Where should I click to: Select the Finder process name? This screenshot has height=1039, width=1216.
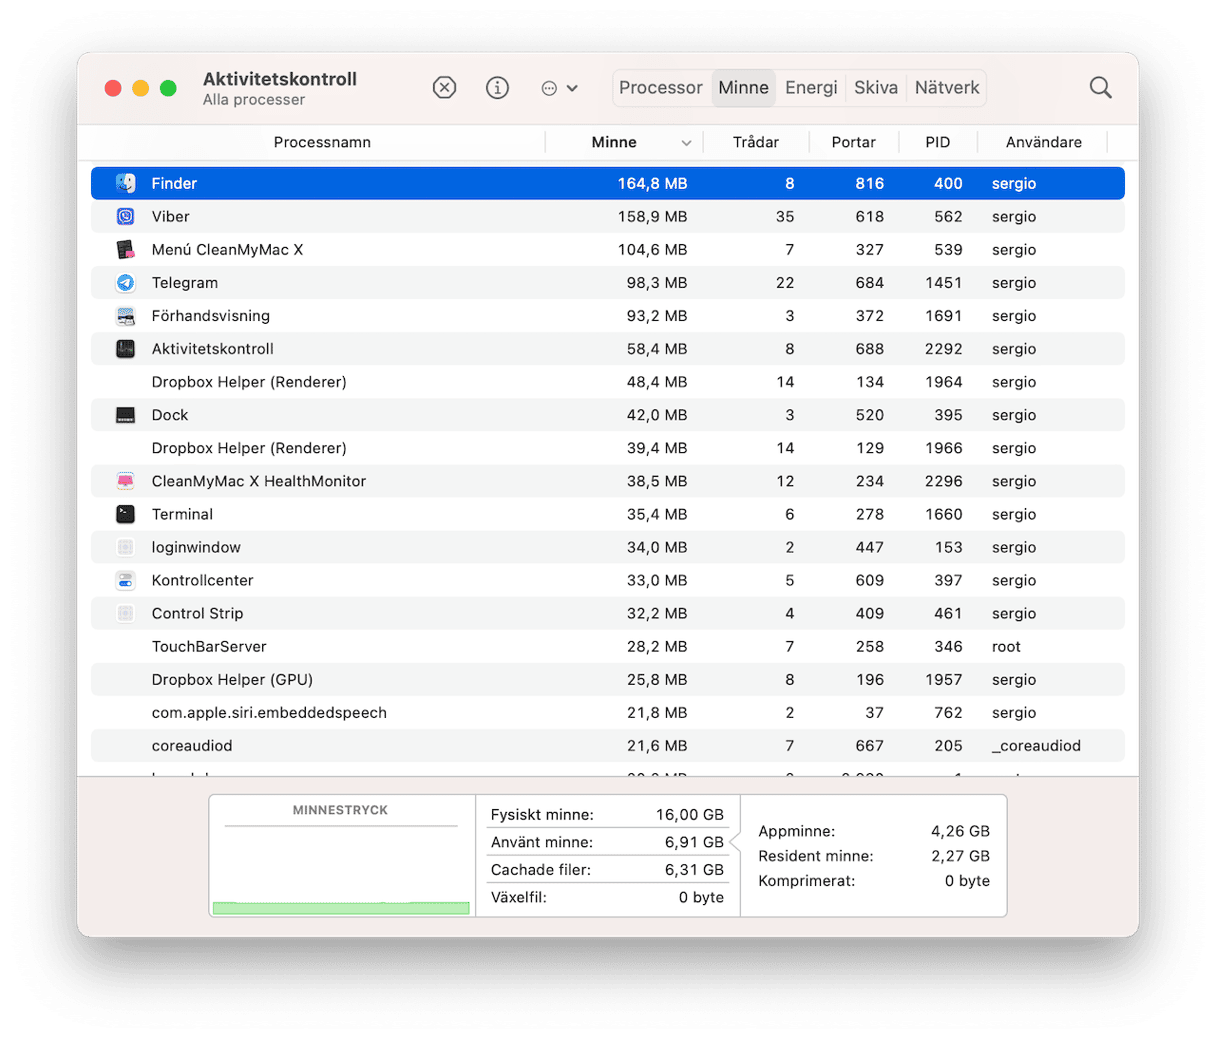(x=174, y=183)
